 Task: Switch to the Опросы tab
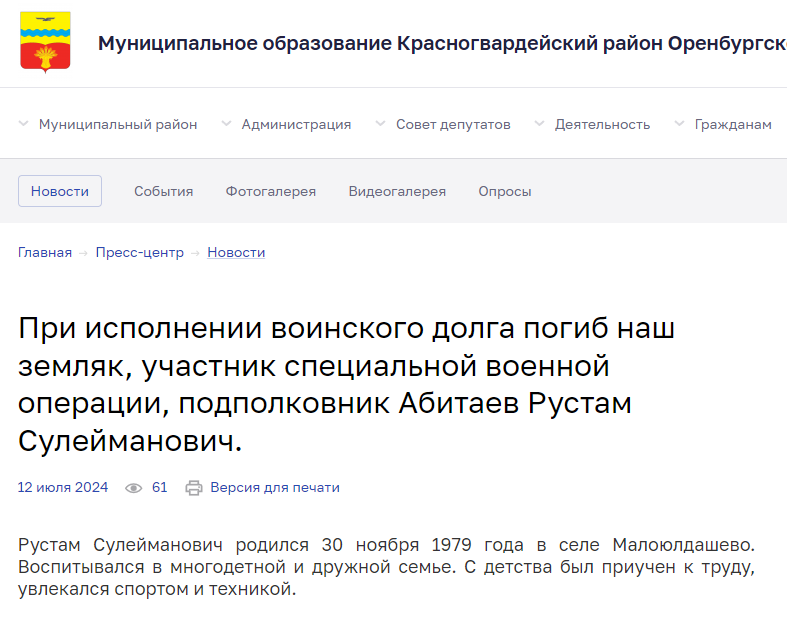pyautogui.click(x=504, y=191)
